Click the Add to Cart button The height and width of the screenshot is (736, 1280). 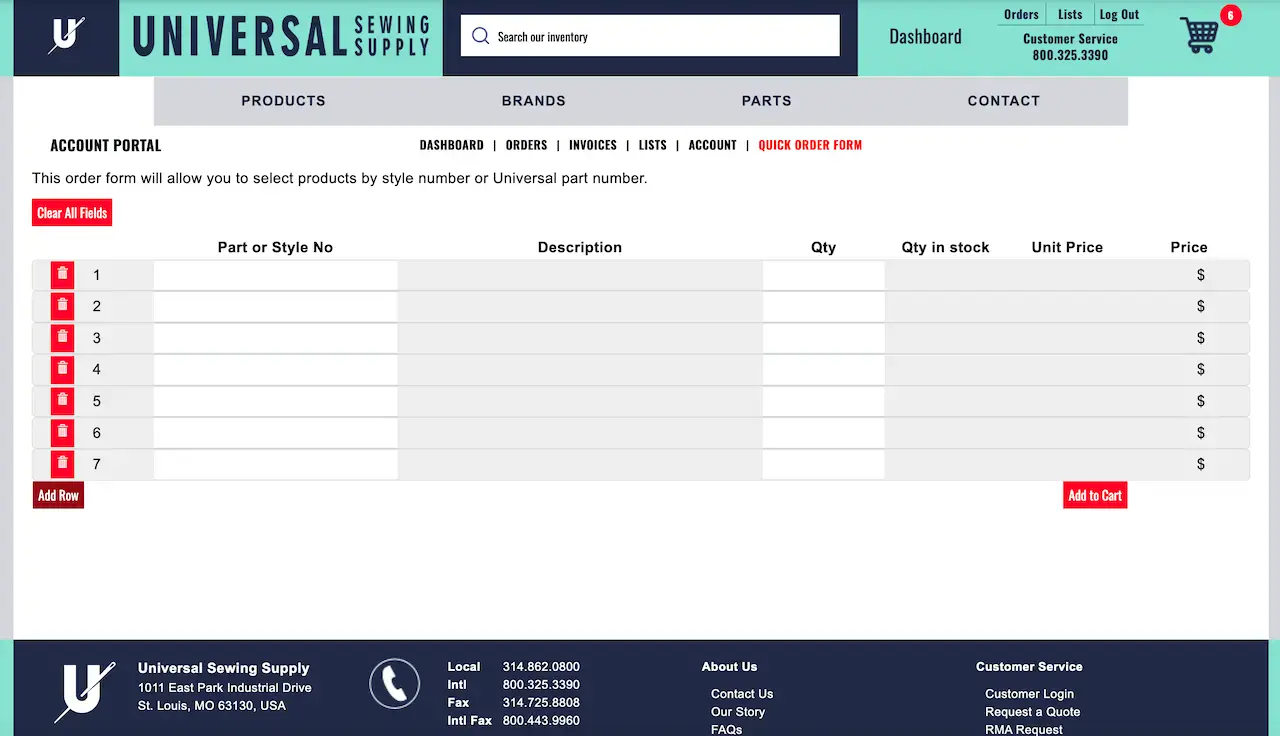[1095, 495]
